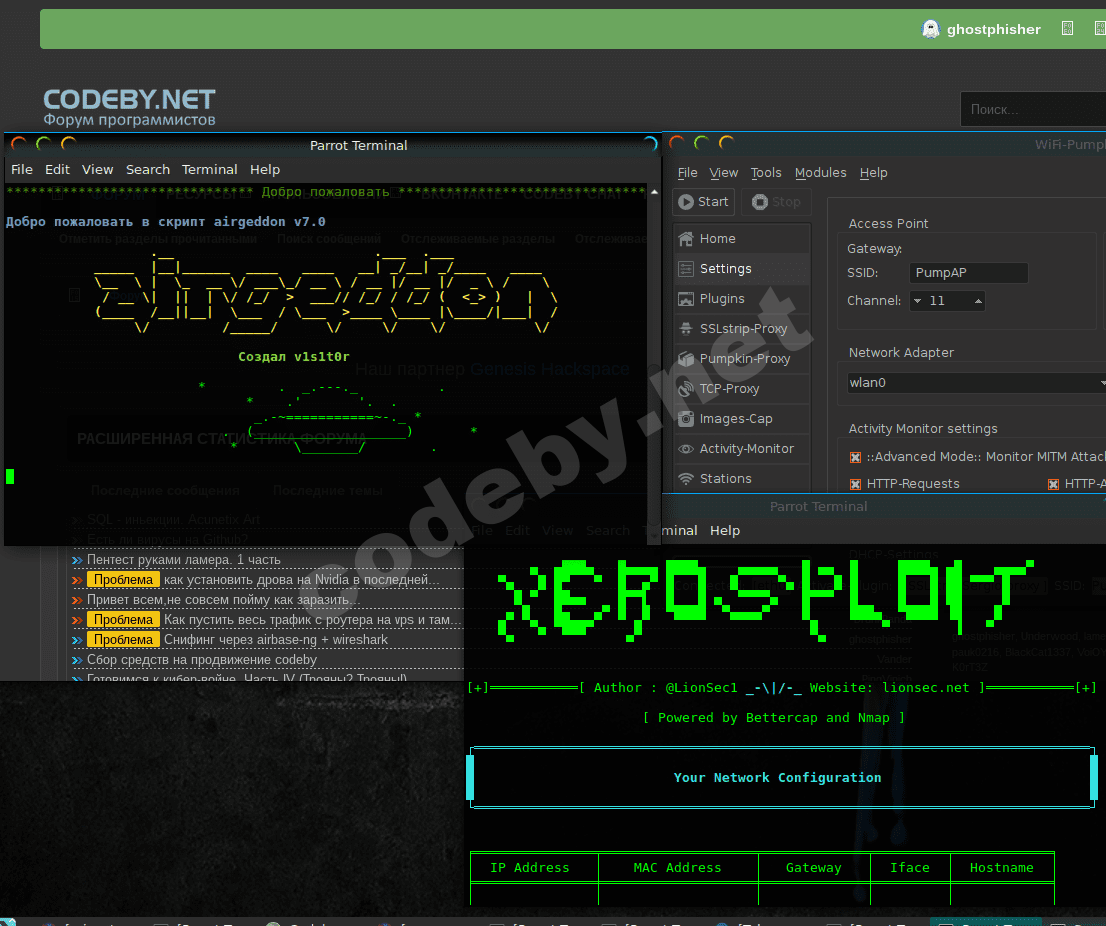The image size is (1106, 926).
Task: Open topic Снифинг через airbase-ng + wireshark
Action: [276, 640]
